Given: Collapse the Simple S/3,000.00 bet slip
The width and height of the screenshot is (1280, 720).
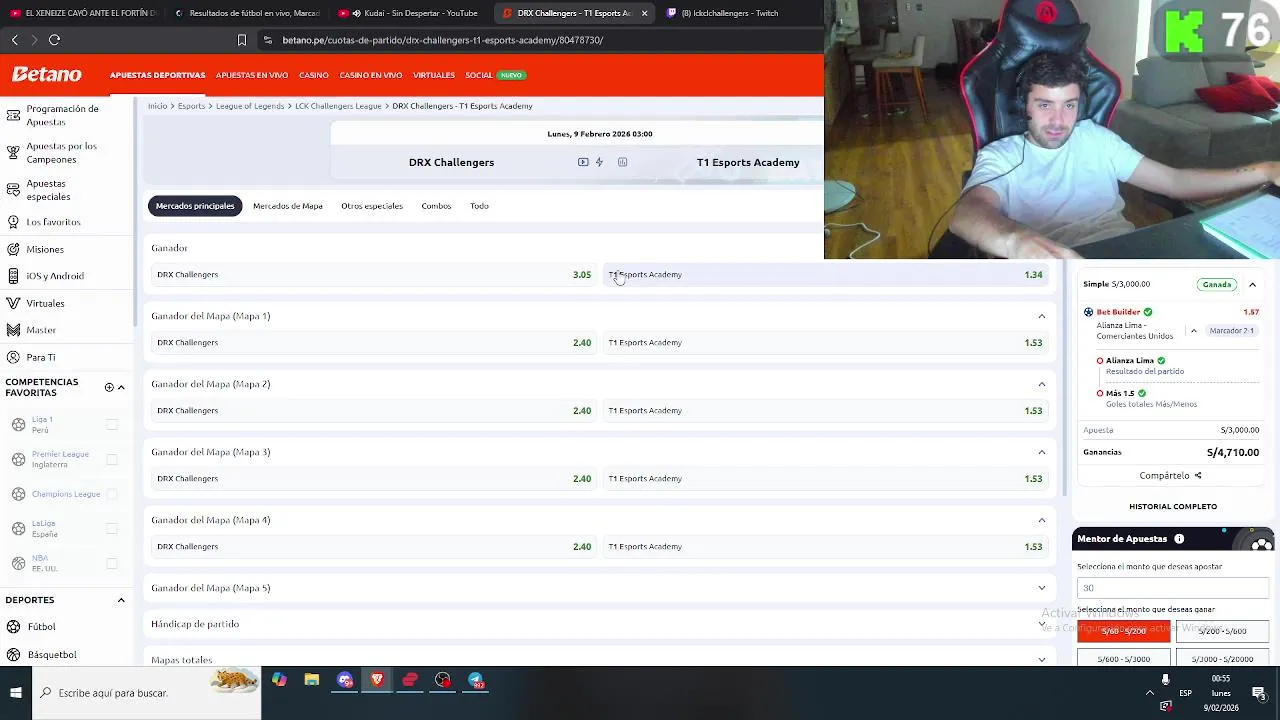Looking at the screenshot, I should coord(1252,285).
